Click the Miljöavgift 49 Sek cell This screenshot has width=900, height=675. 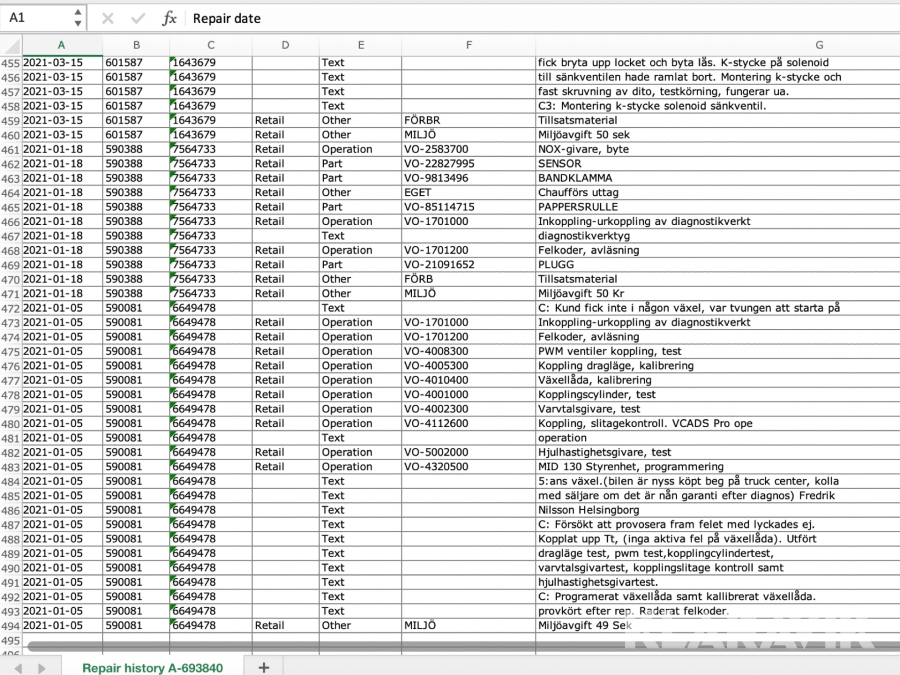pos(584,625)
